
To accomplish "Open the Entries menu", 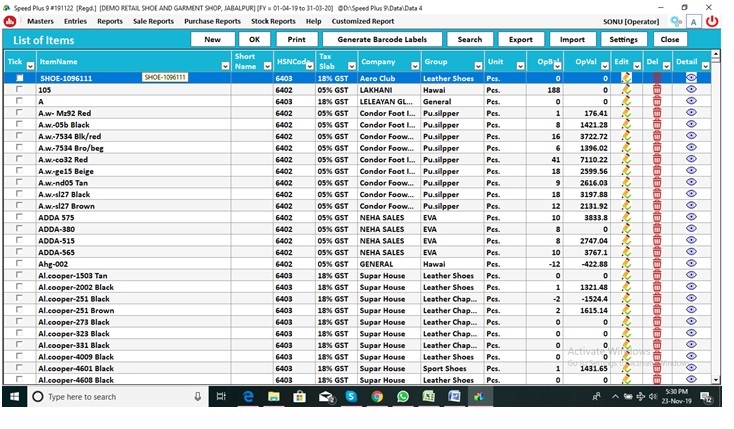I will (75, 21).
